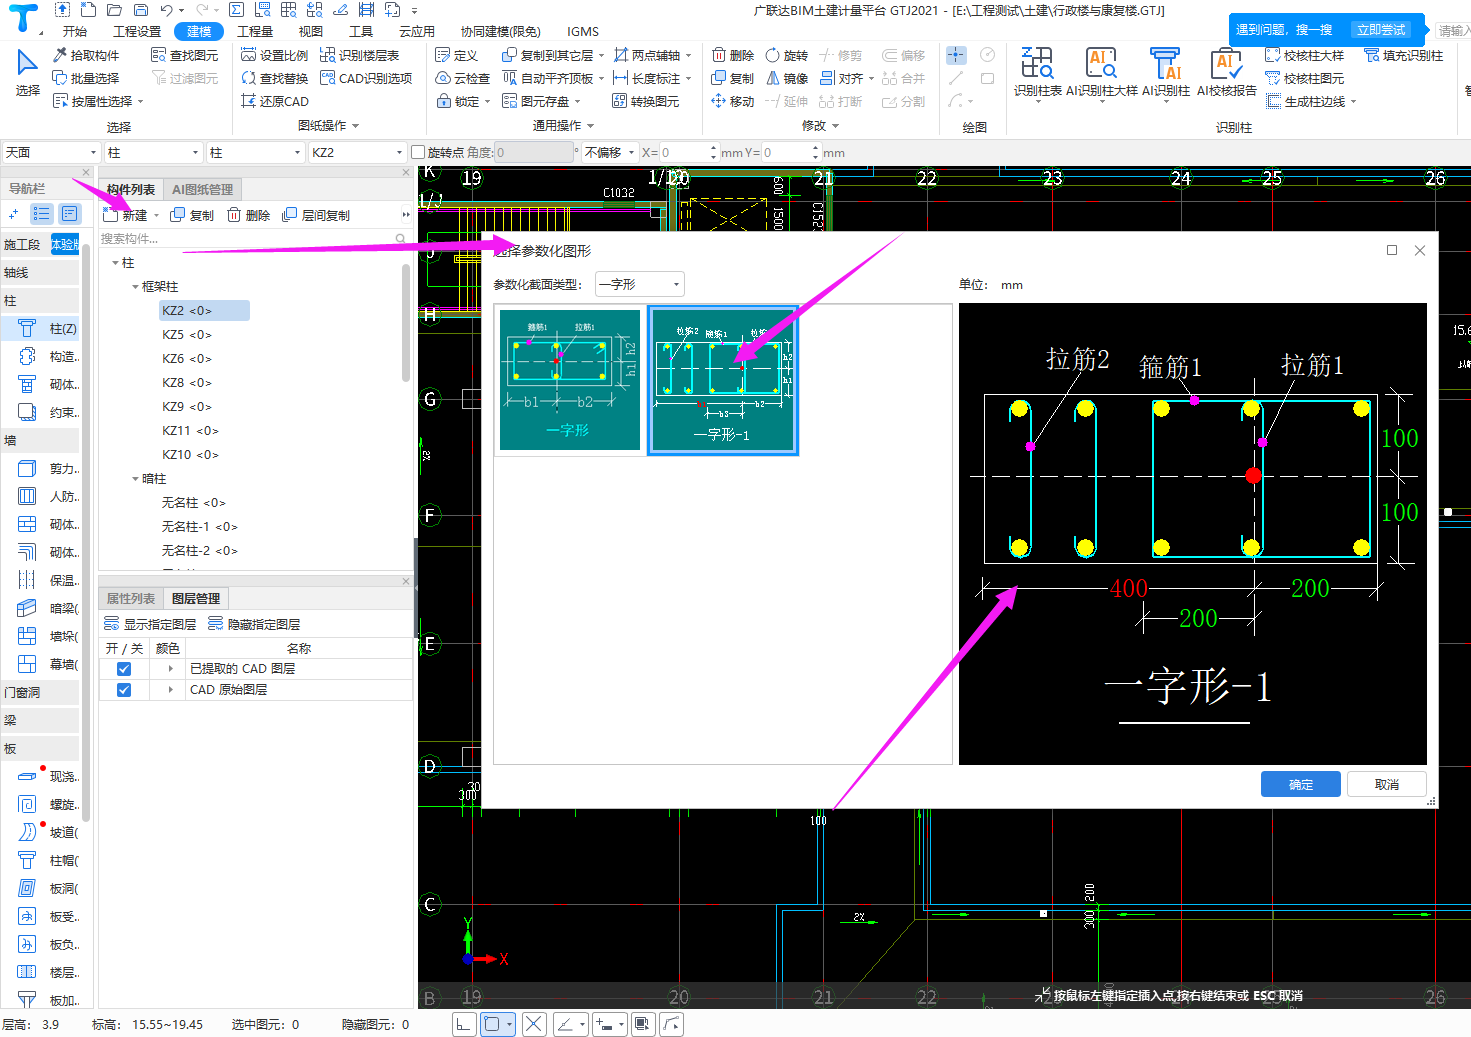Open CAD识别选项 settings
Screen dimensions: 1471x1037
click(366, 78)
